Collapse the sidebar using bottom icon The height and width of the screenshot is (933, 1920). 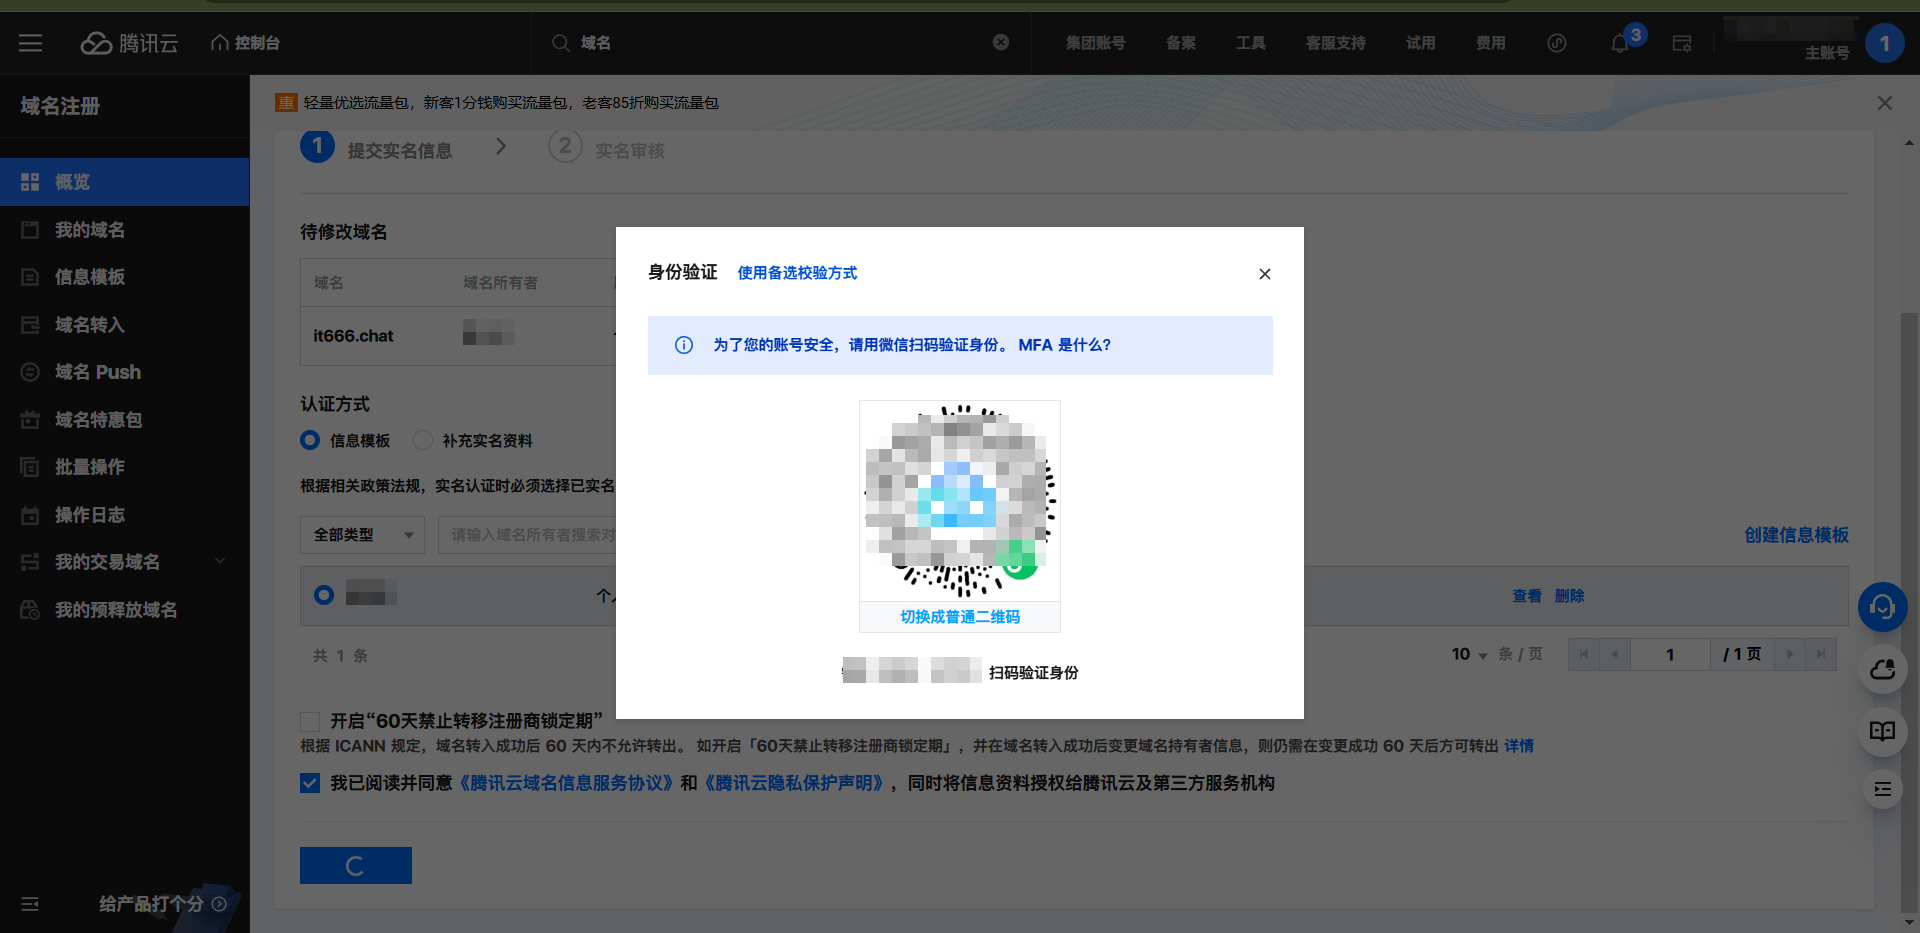[30, 904]
